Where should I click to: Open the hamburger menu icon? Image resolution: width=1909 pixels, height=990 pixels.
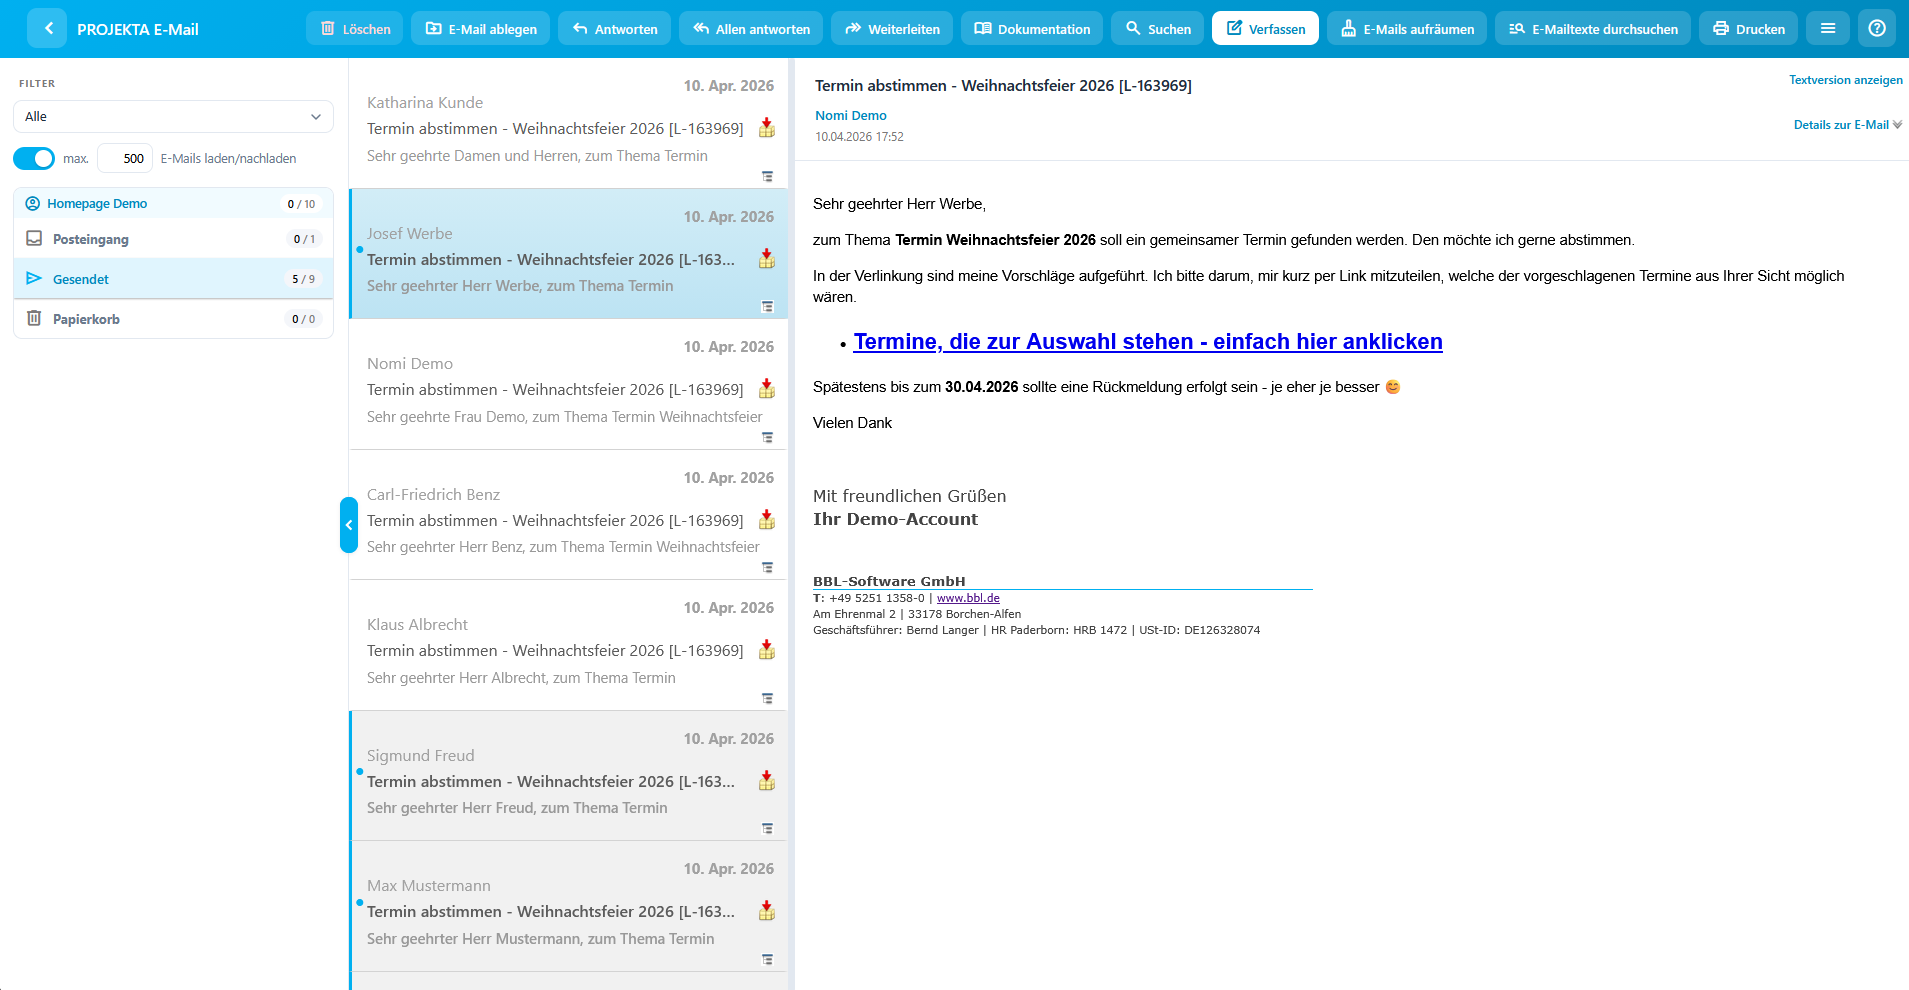1828,28
